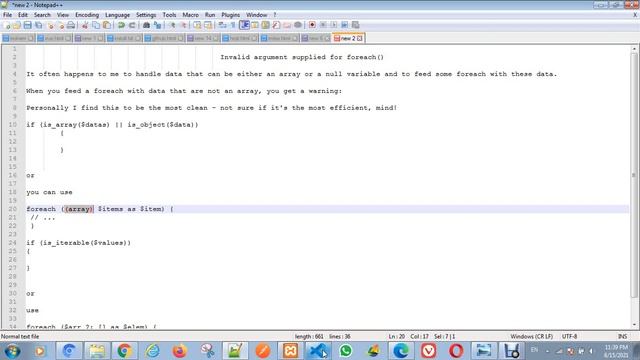Undo with the green arrow icon
The image size is (640, 360).
click(121, 25)
